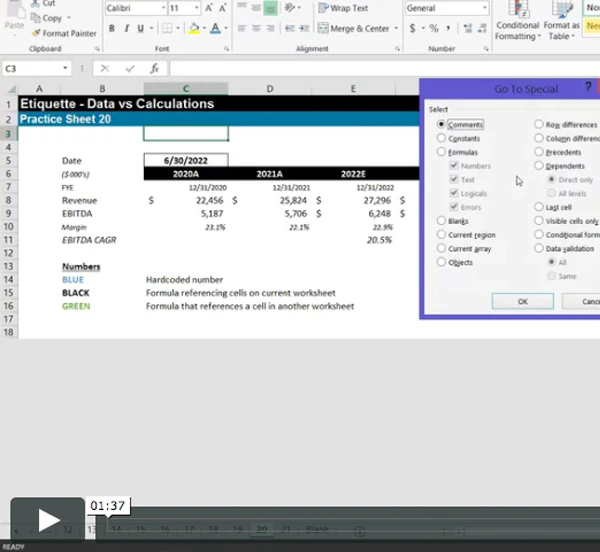This screenshot has height=552, width=600.
Task: Apply Percent Style format
Action: click(x=434, y=28)
